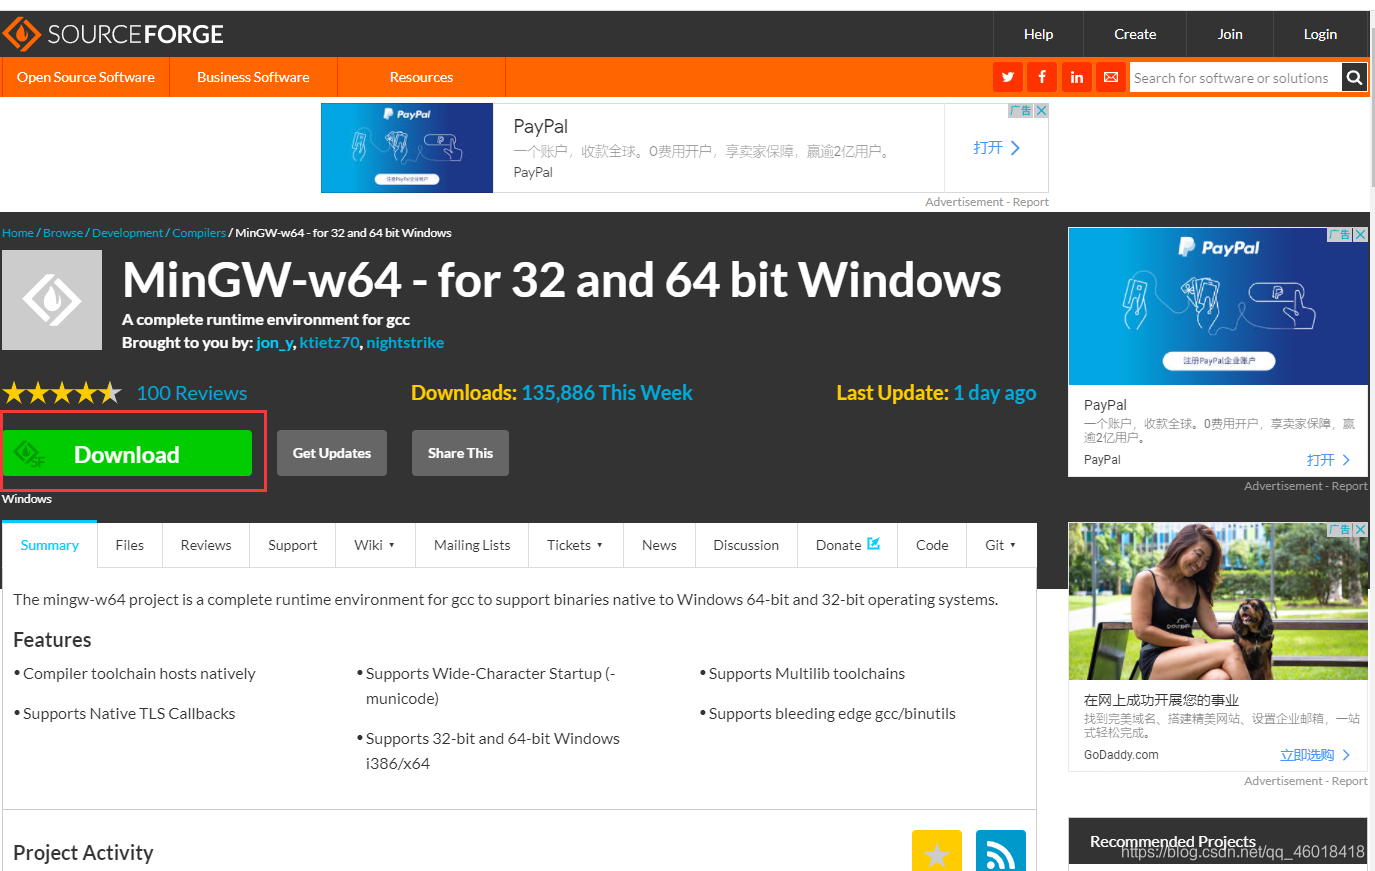Open SourceForge Facebook page icon
Screen dimensions: 1375x871
click(1042, 77)
